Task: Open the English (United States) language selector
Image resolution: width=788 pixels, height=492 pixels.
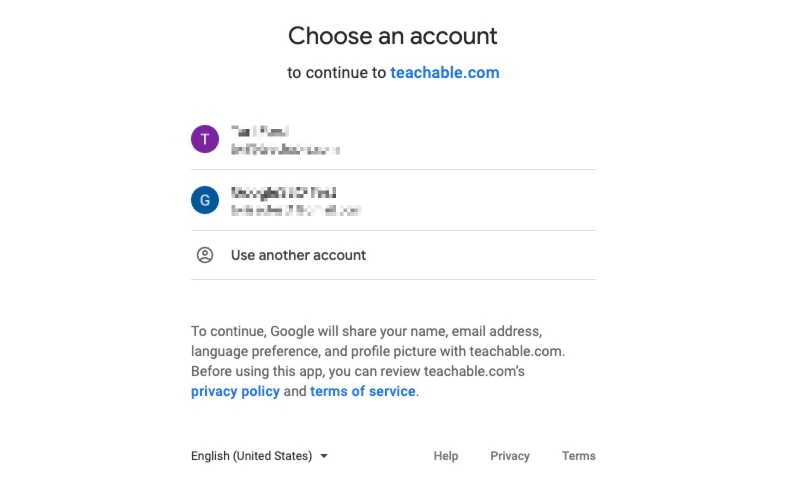Action: pos(259,456)
